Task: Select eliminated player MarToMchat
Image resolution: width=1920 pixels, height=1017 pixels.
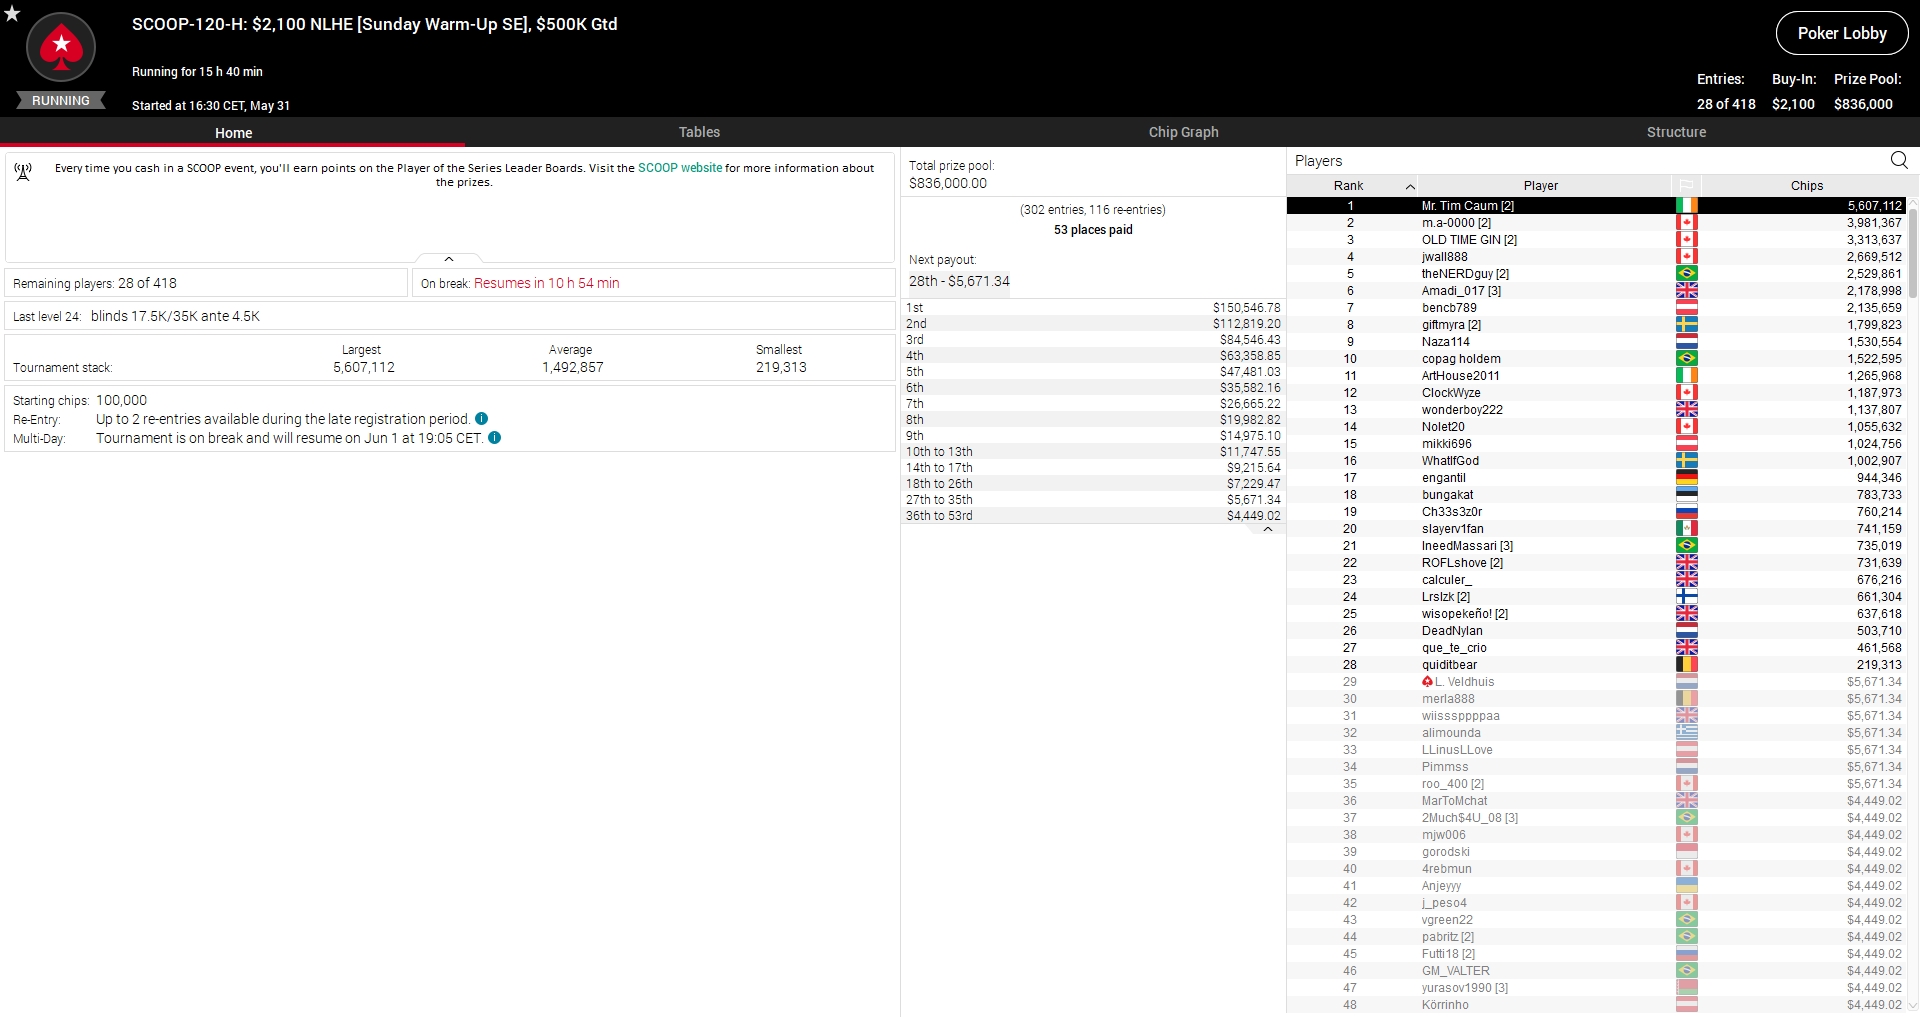Action: [x=1596, y=801]
